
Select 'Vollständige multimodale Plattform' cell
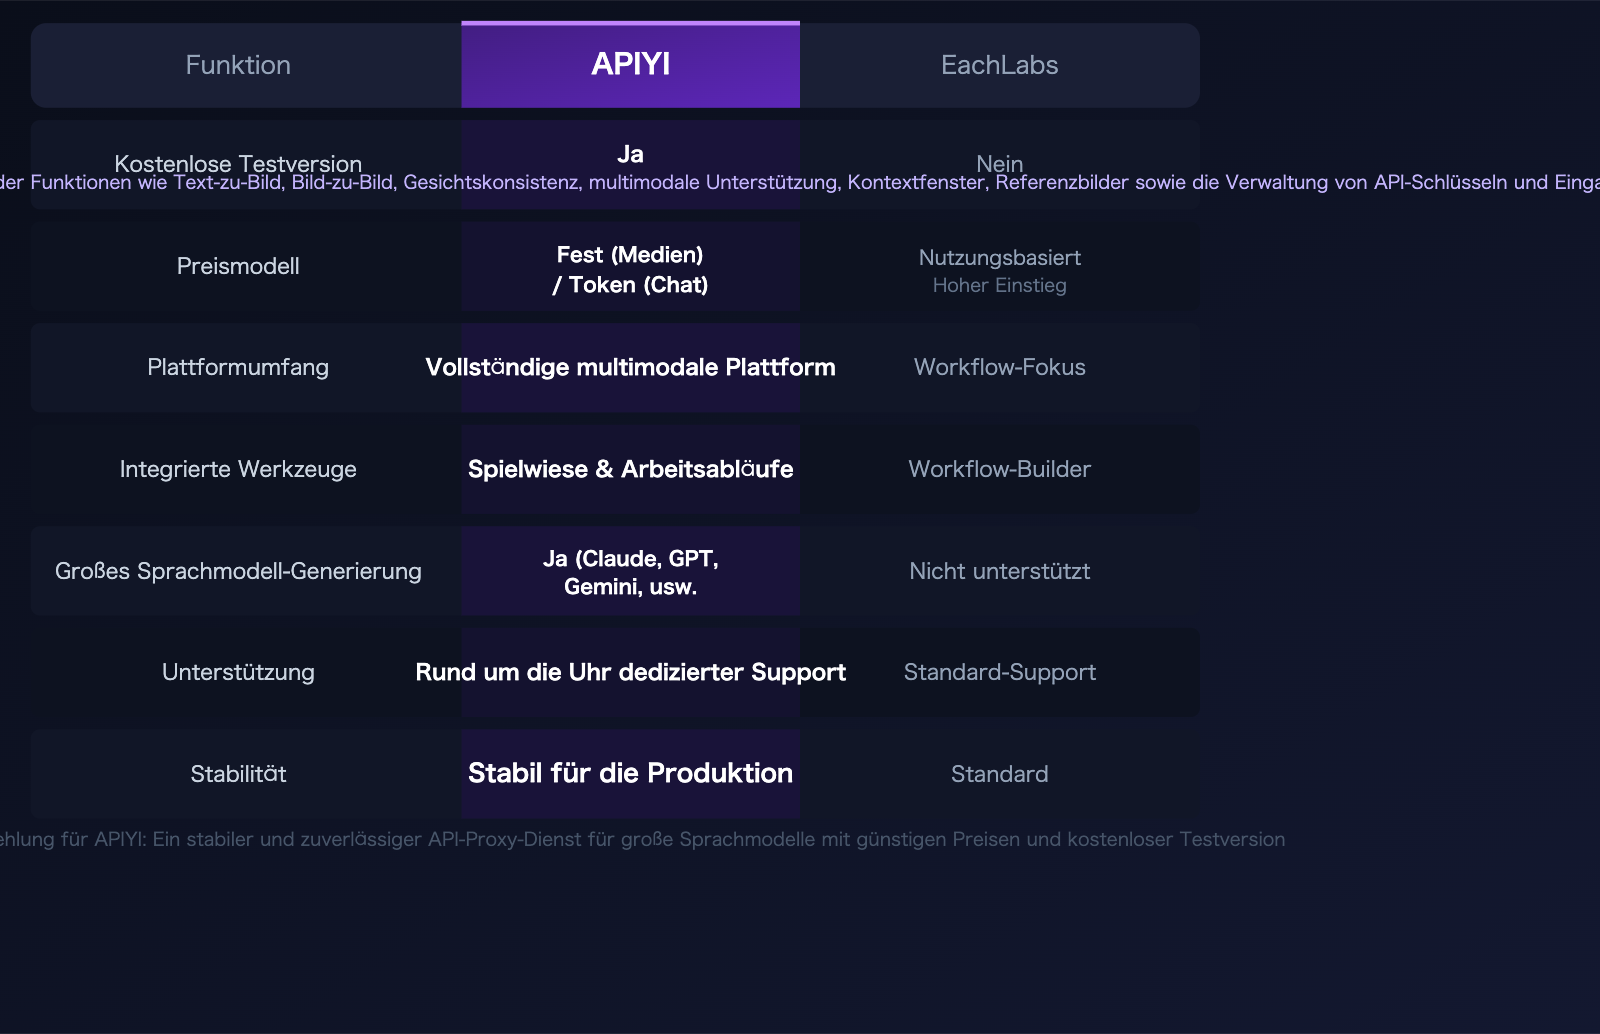(x=629, y=367)
